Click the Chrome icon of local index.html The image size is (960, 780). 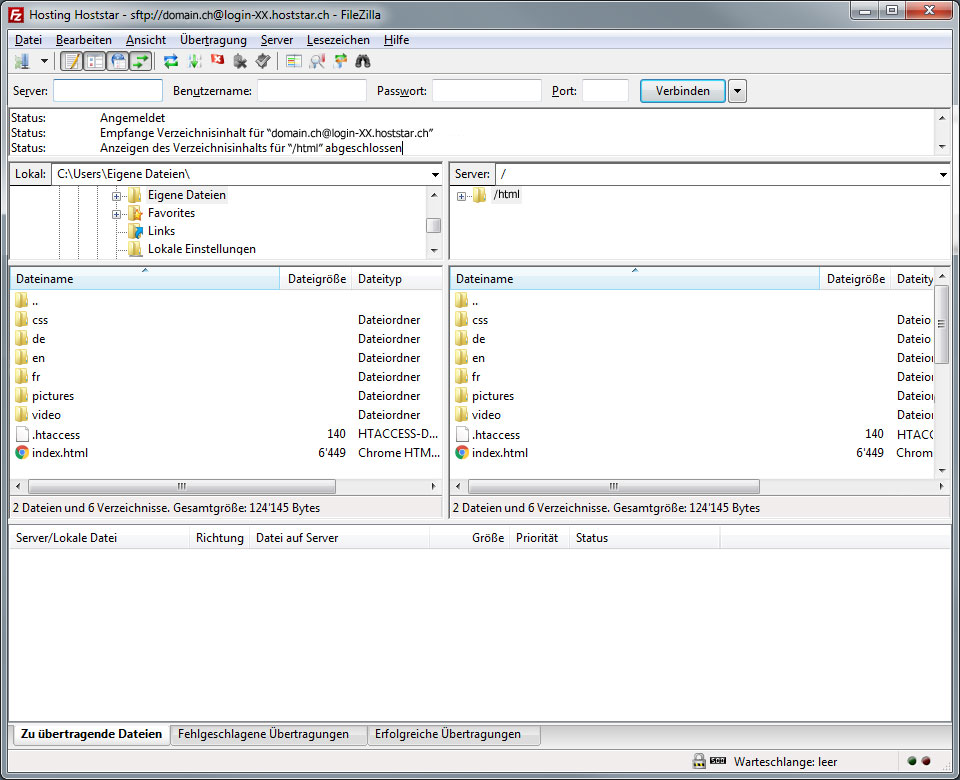[22, 452]
